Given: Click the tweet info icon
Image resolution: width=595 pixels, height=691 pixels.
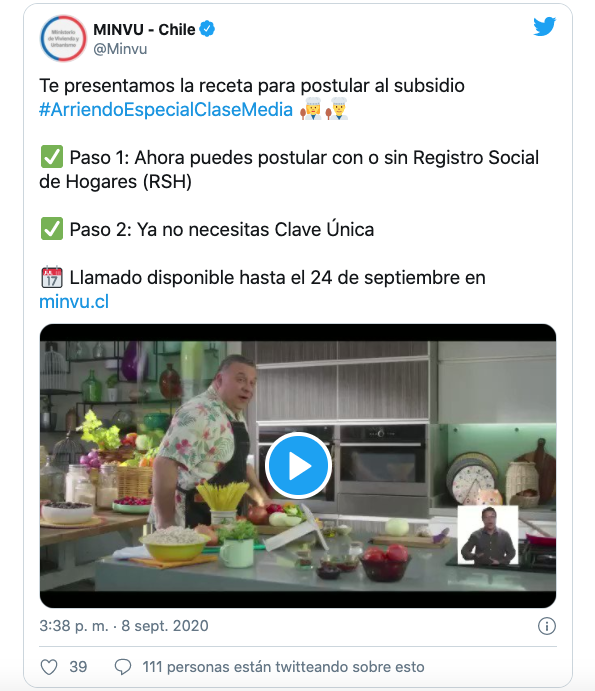Looking at the screenshot, I should (x=547, y=626).
